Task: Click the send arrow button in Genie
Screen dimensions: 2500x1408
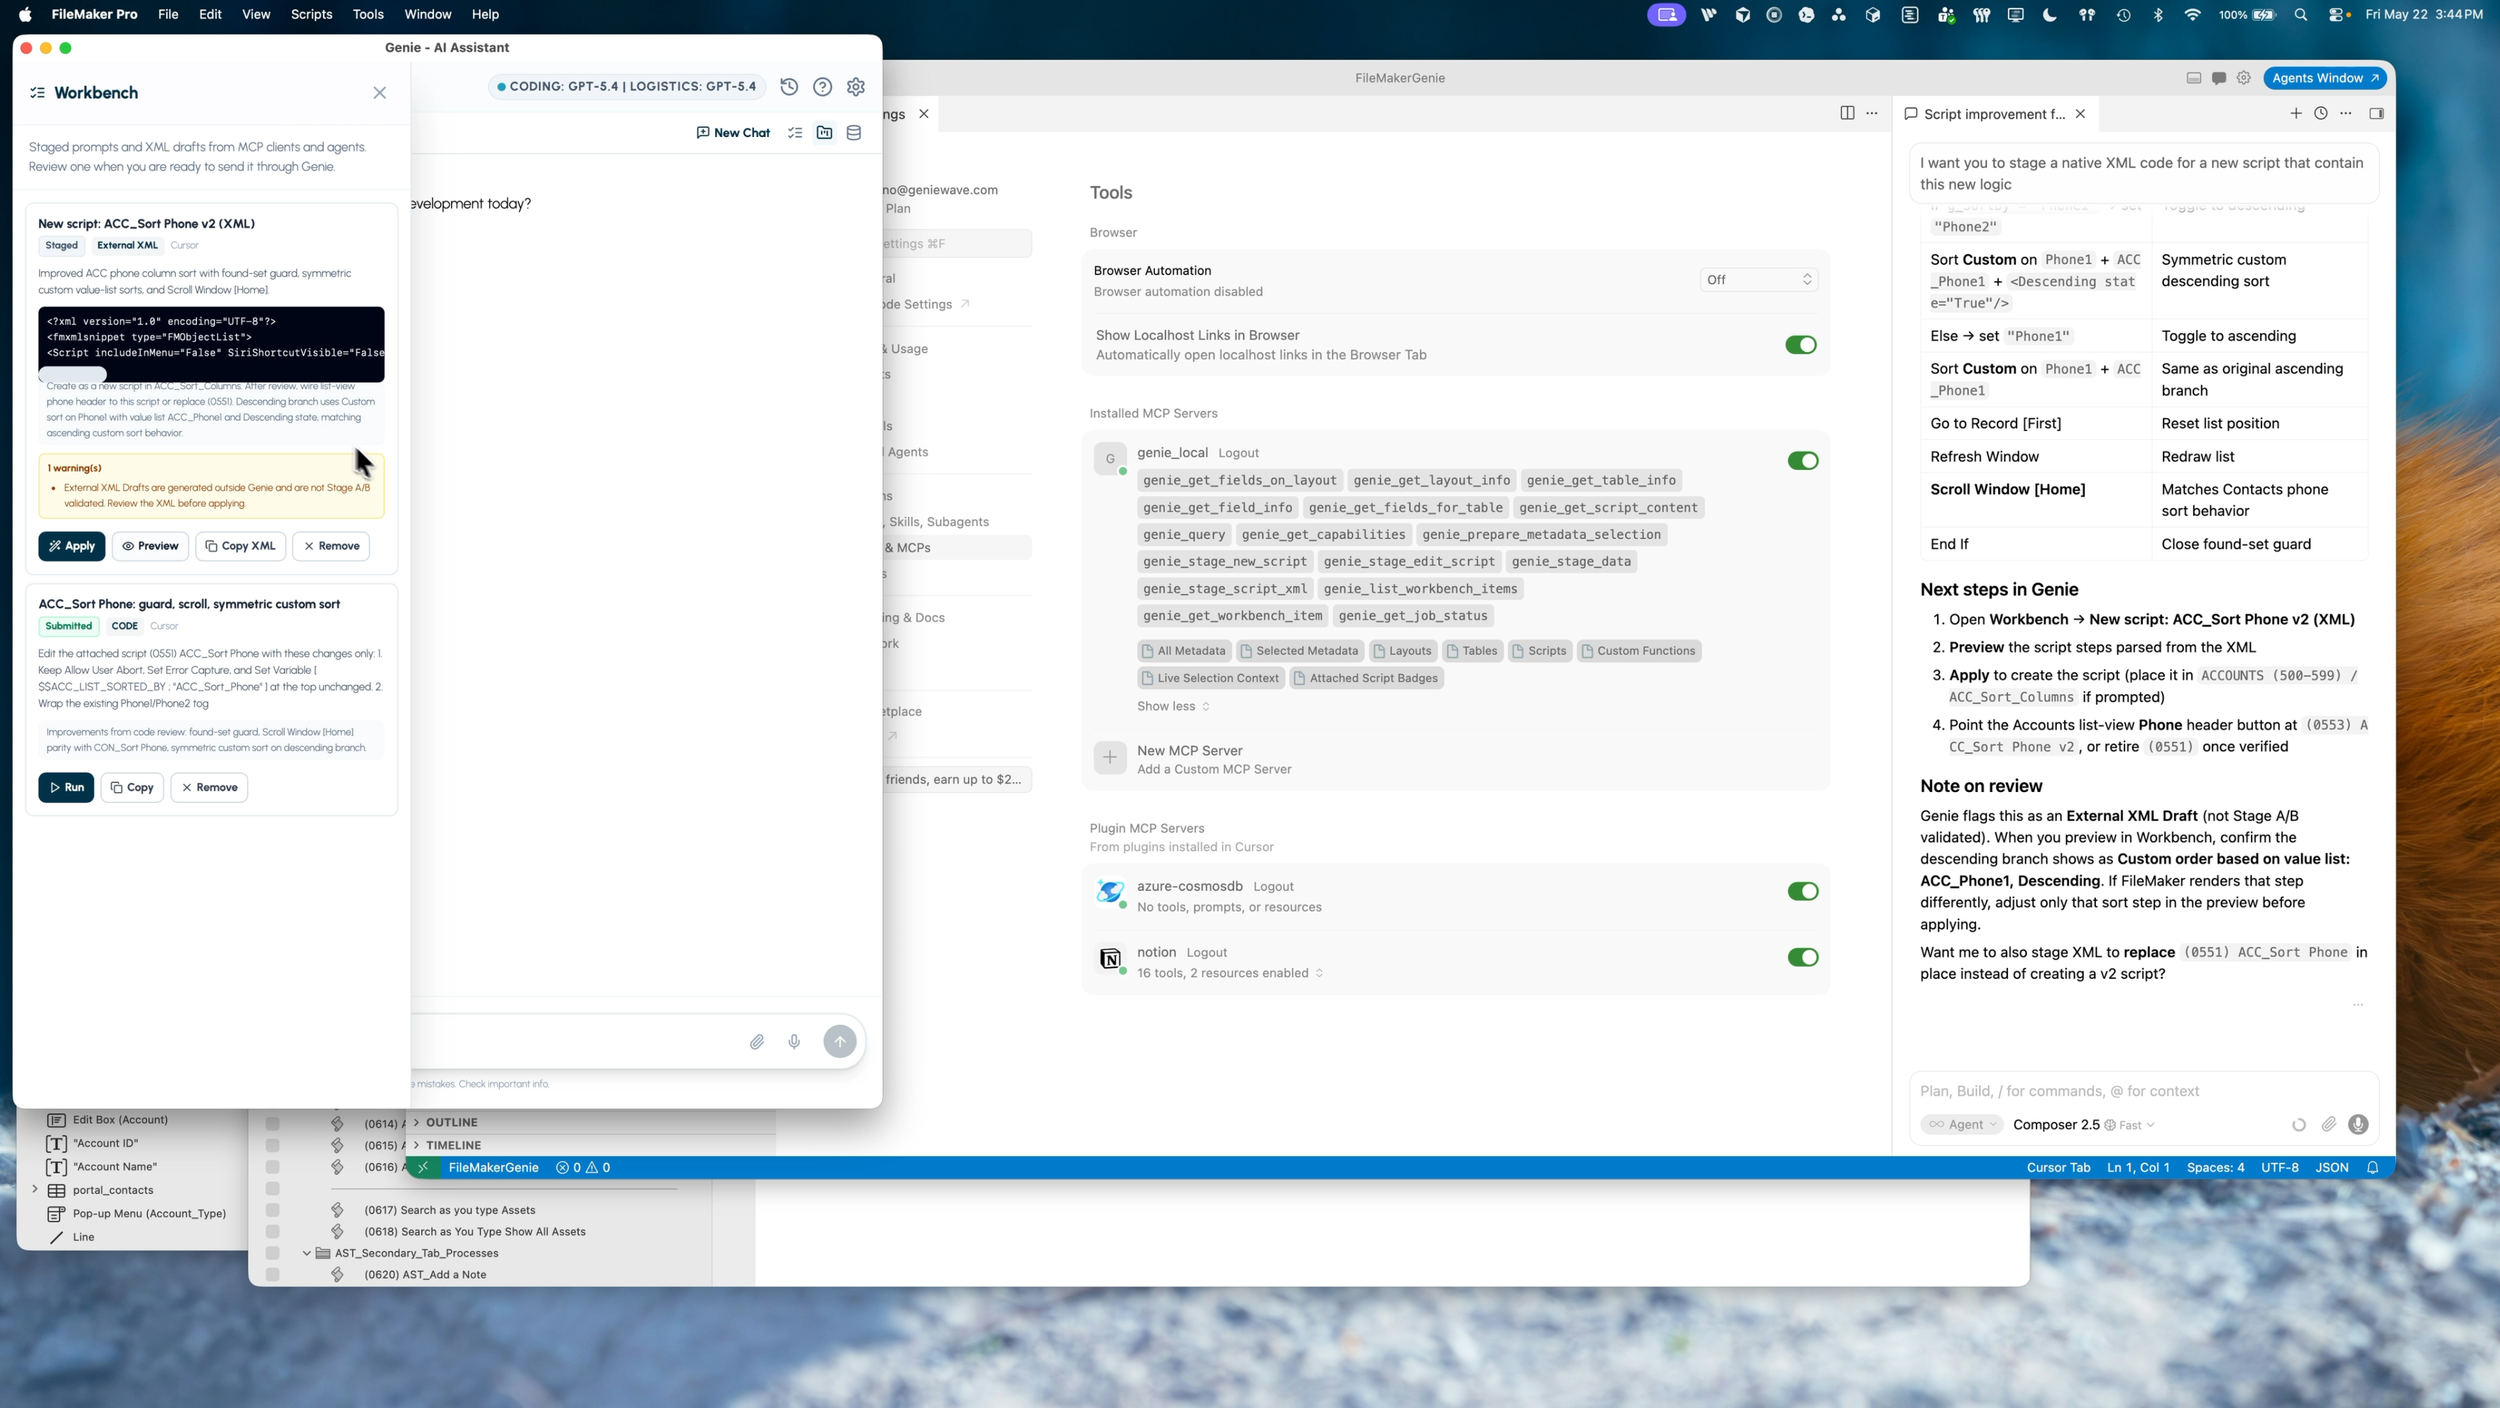Action: click(x=840, y=1042)
